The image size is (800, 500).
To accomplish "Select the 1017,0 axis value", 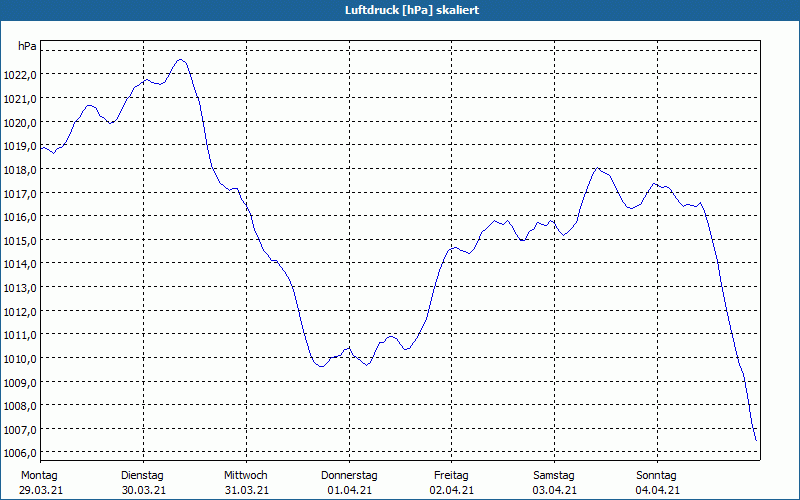I will (x=20, y=194).
